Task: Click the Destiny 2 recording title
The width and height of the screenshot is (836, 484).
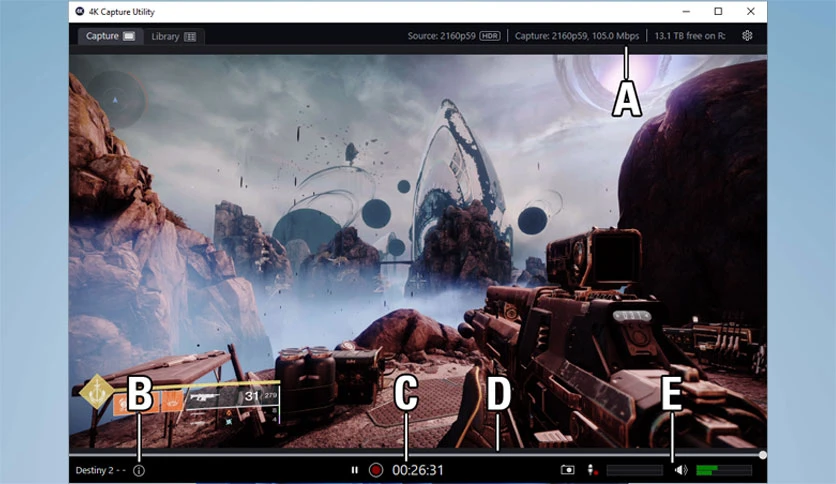Action: pos(101,470)
